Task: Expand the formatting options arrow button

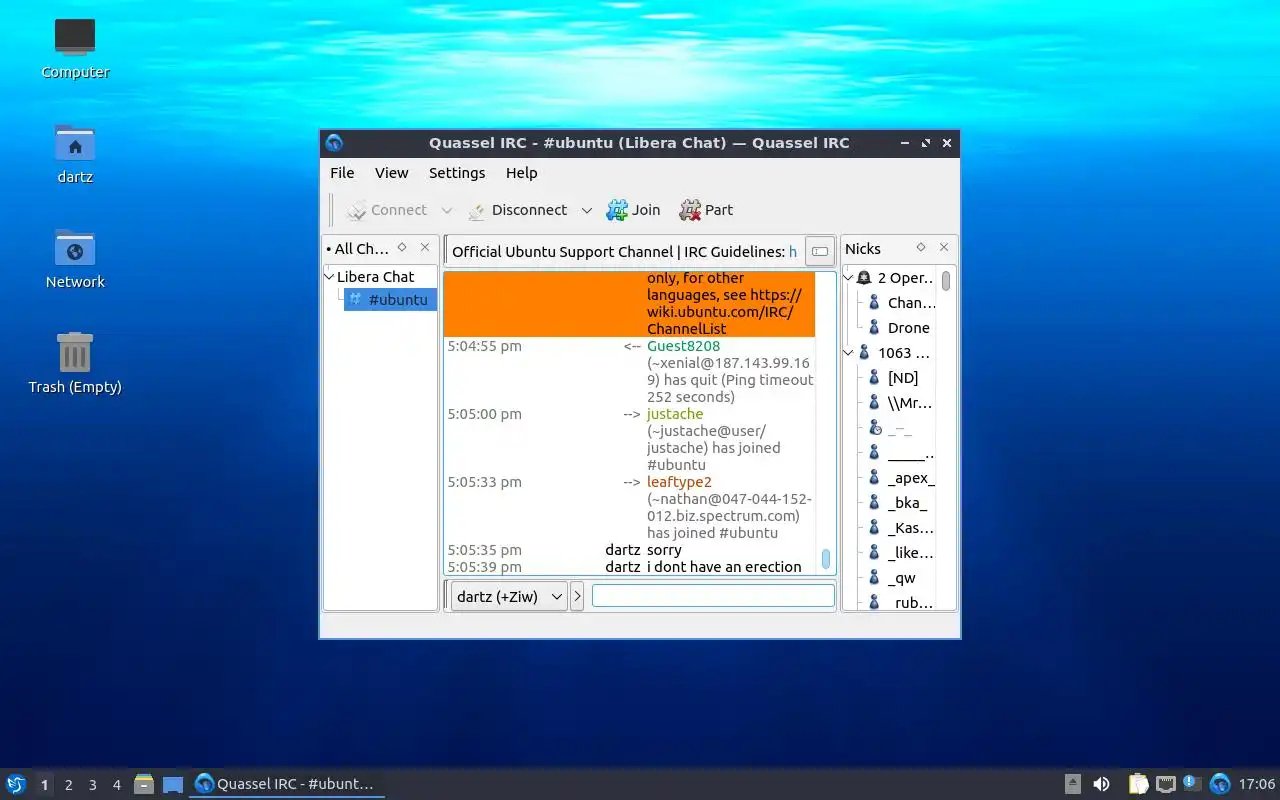Action: coord(577,597)
